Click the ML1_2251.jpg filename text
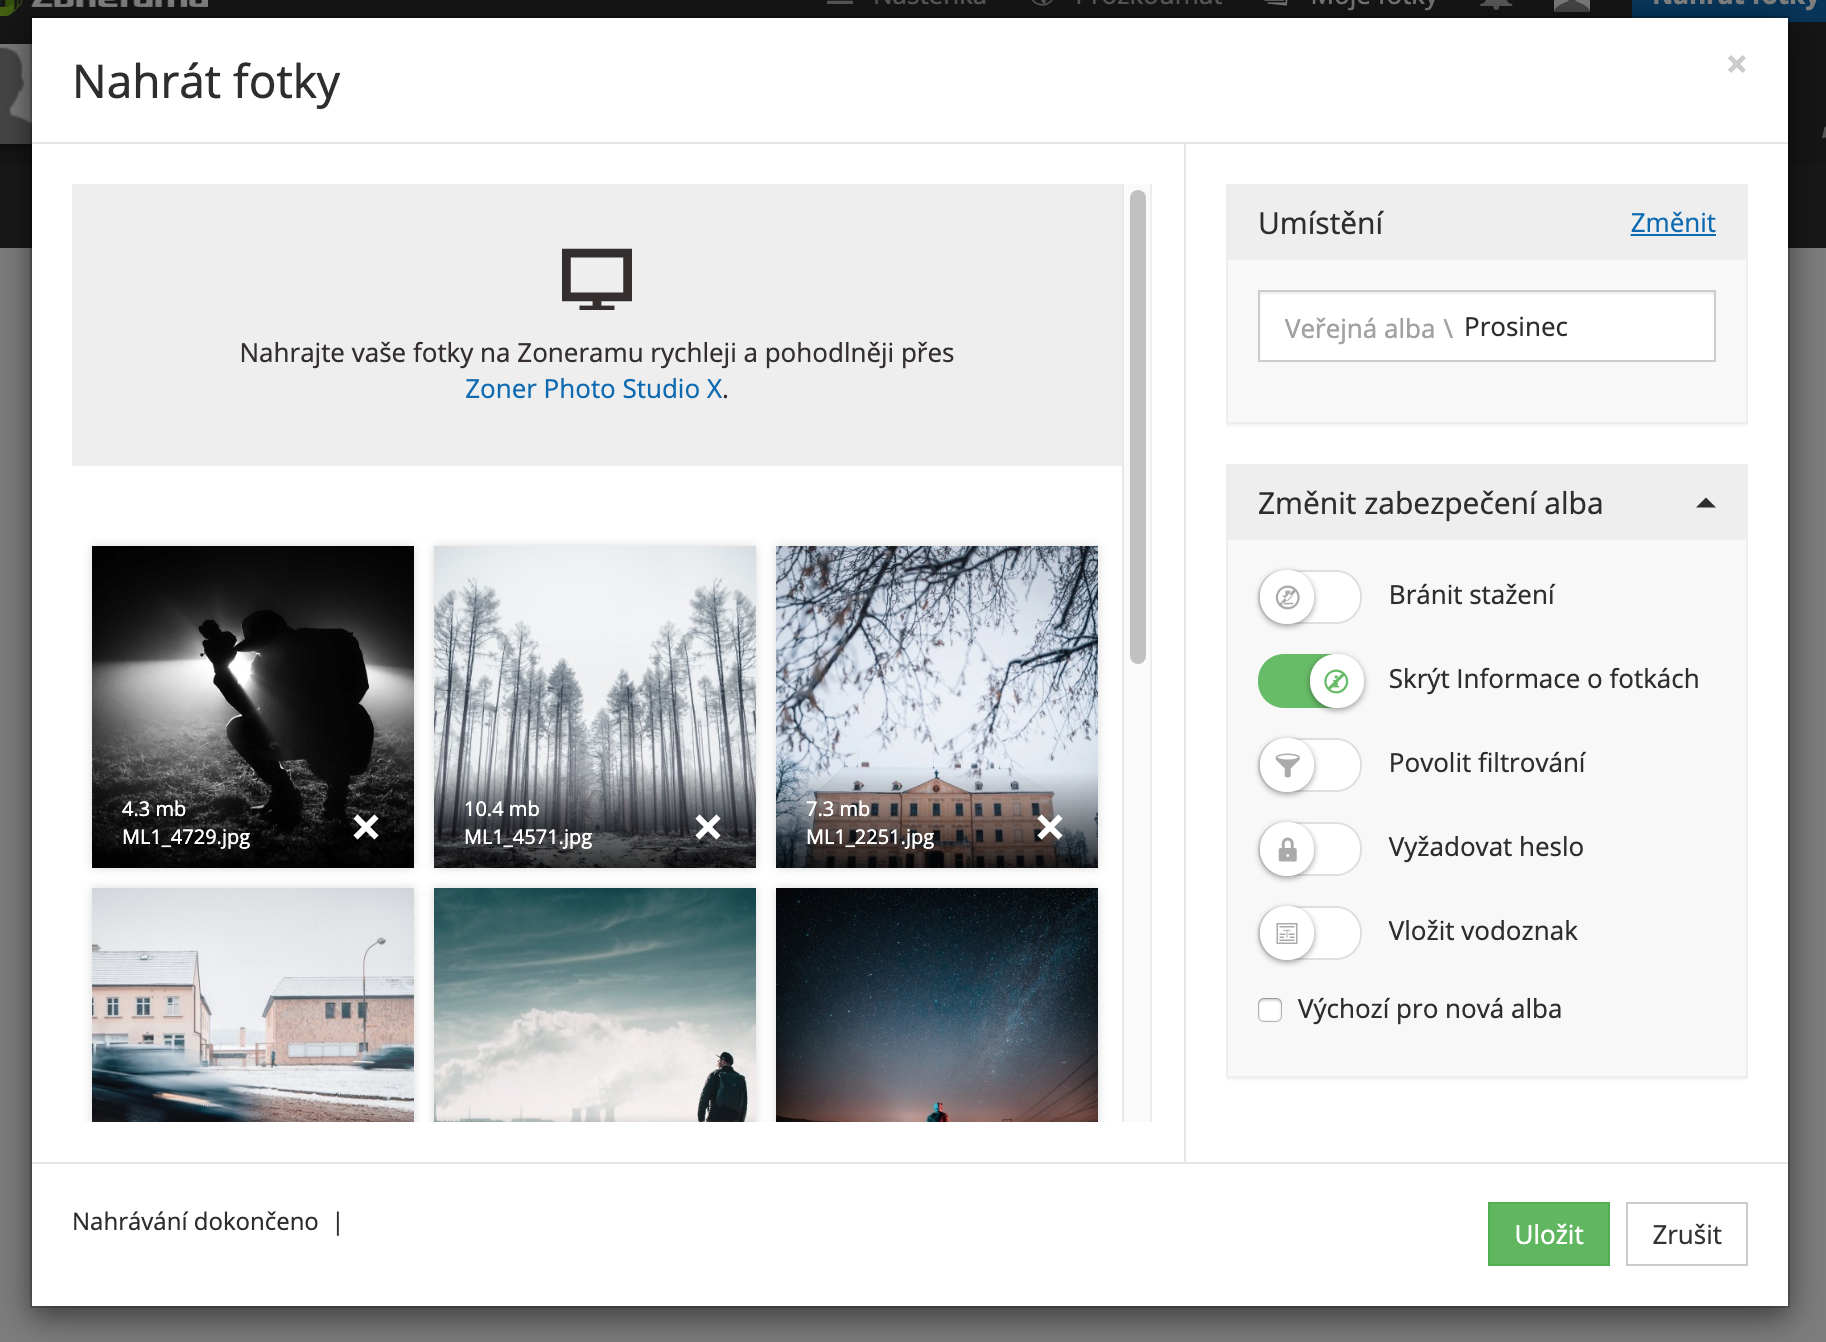Viewport: 1826px width, 1342px height. [x=870, y=837]
